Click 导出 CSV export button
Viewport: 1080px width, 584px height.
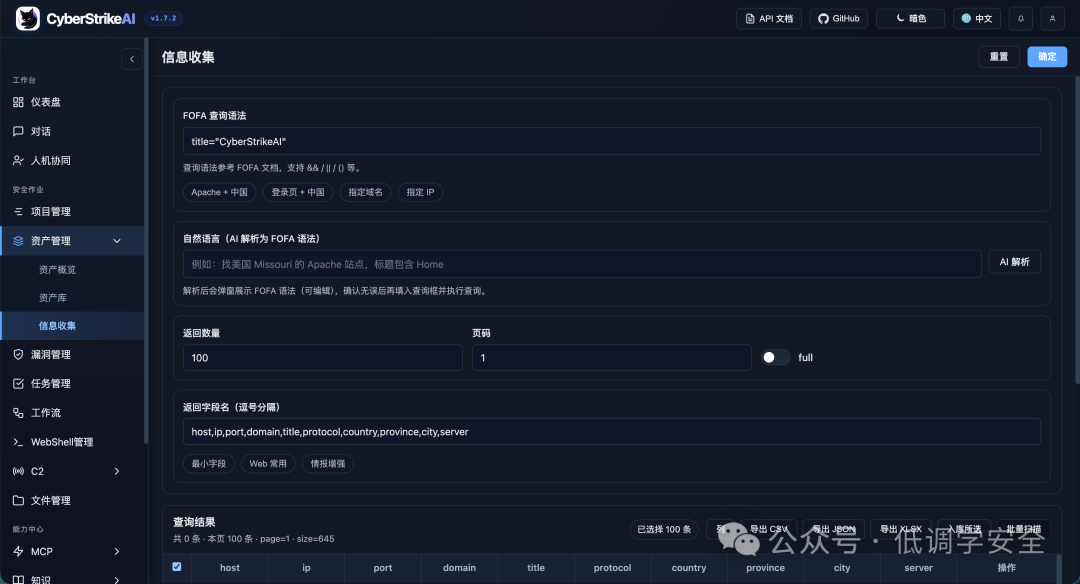tap(769, 529)
